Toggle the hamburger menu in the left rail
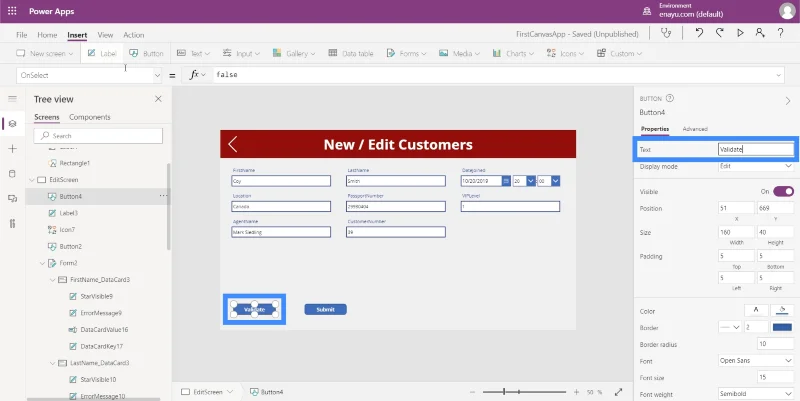The width and height of the screenshot is (800, 401). [x=13, y=98]
